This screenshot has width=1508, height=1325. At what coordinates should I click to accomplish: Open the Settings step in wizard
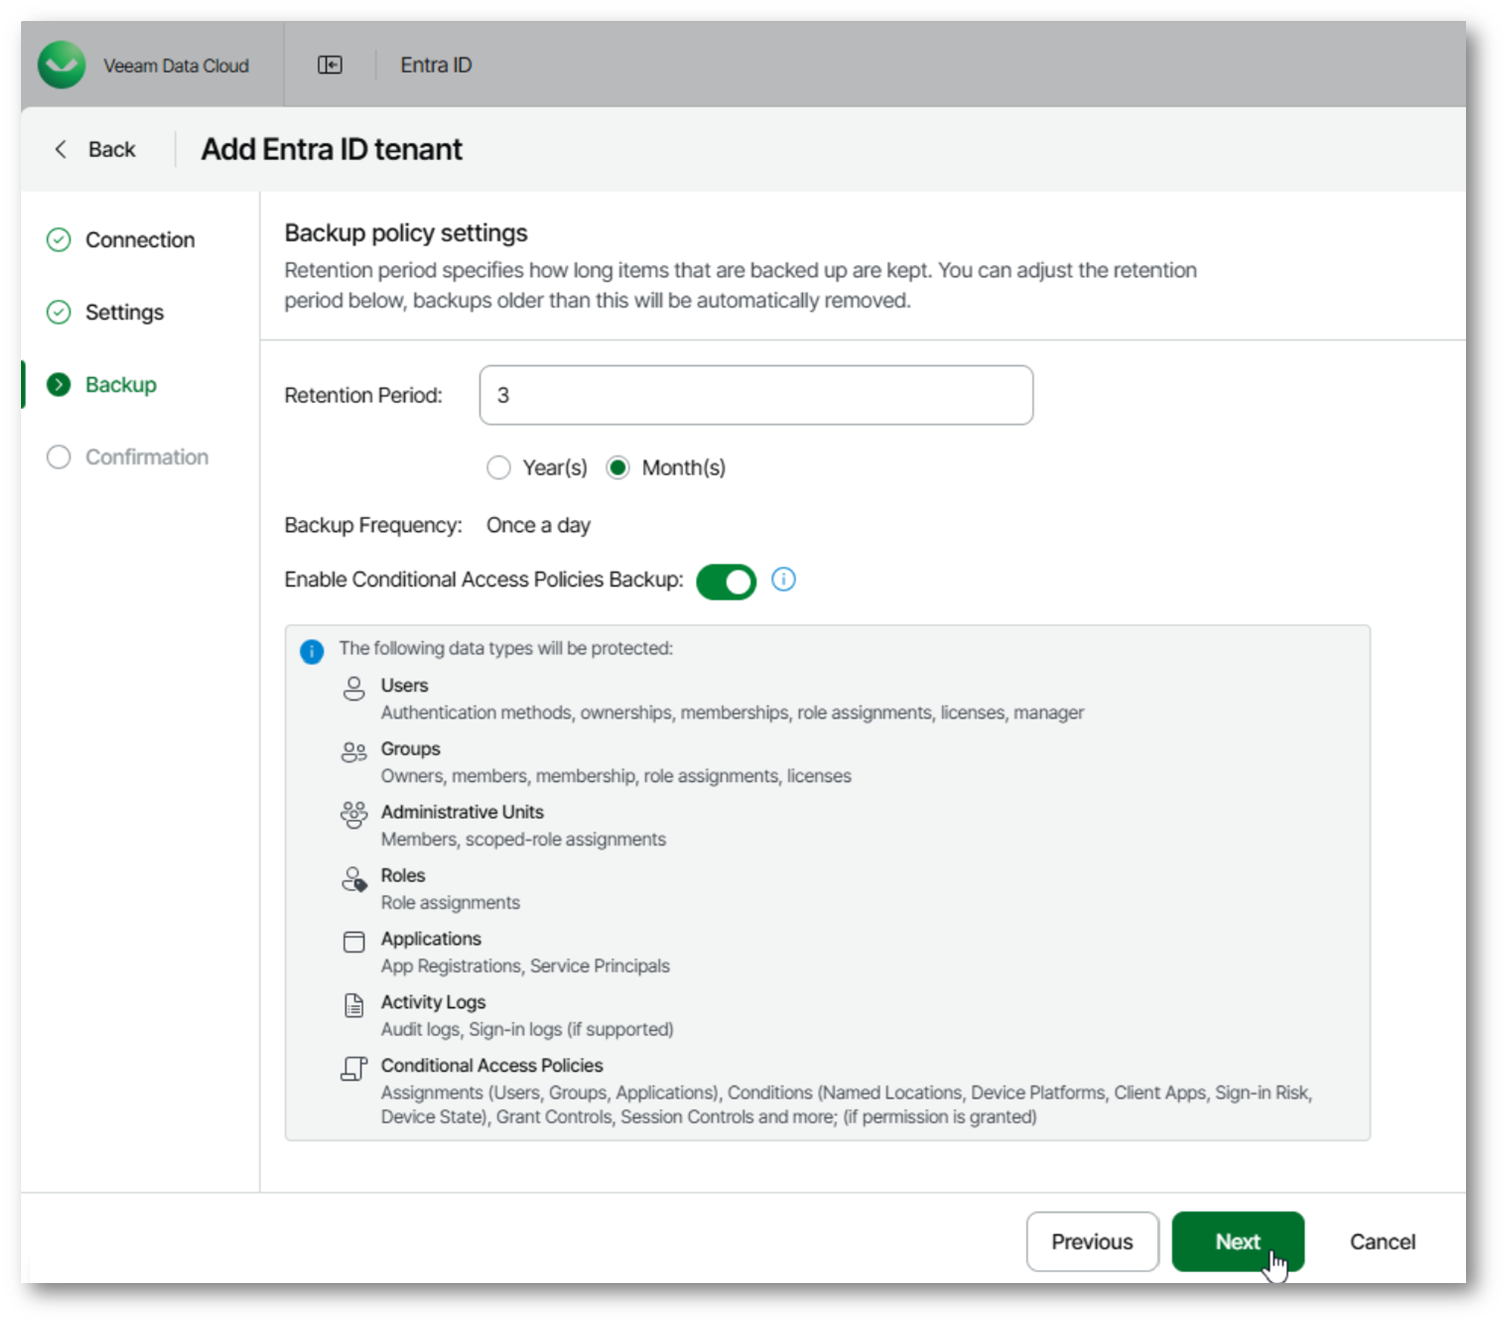[124, 312]
